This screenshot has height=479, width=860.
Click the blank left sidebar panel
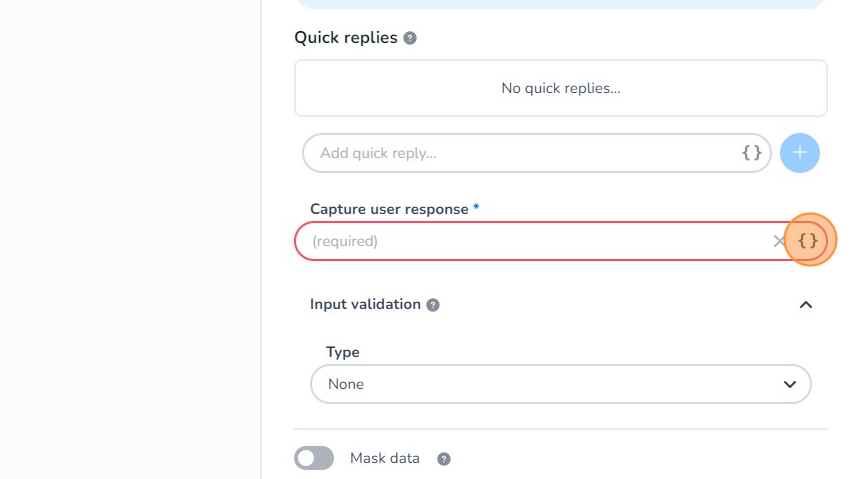(x=130, y=240)
